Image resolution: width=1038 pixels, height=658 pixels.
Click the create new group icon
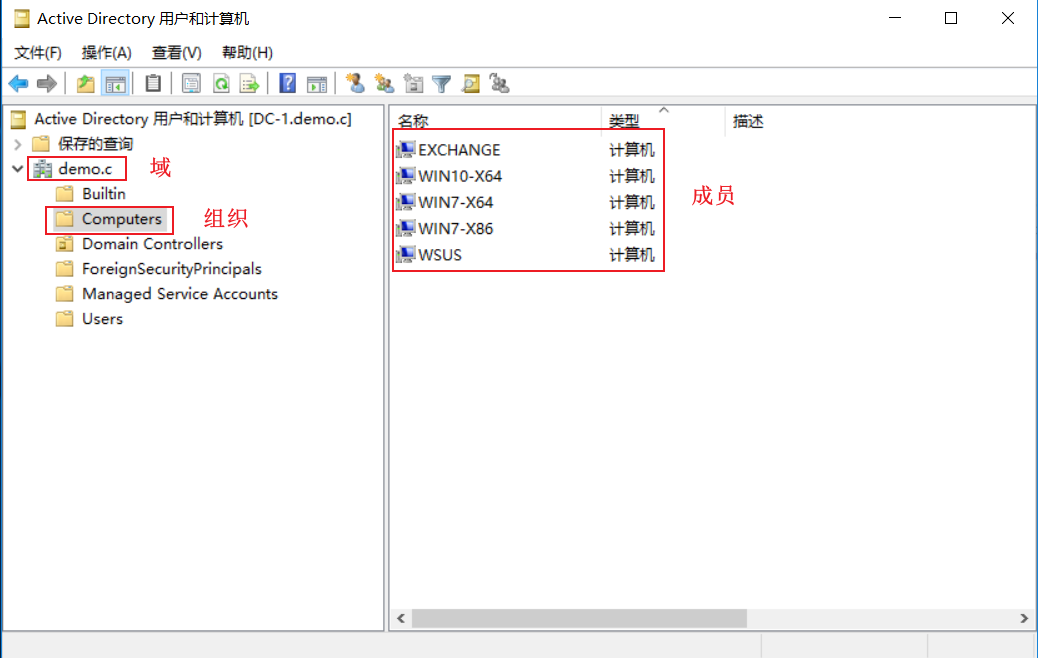(x=384, y=84)
